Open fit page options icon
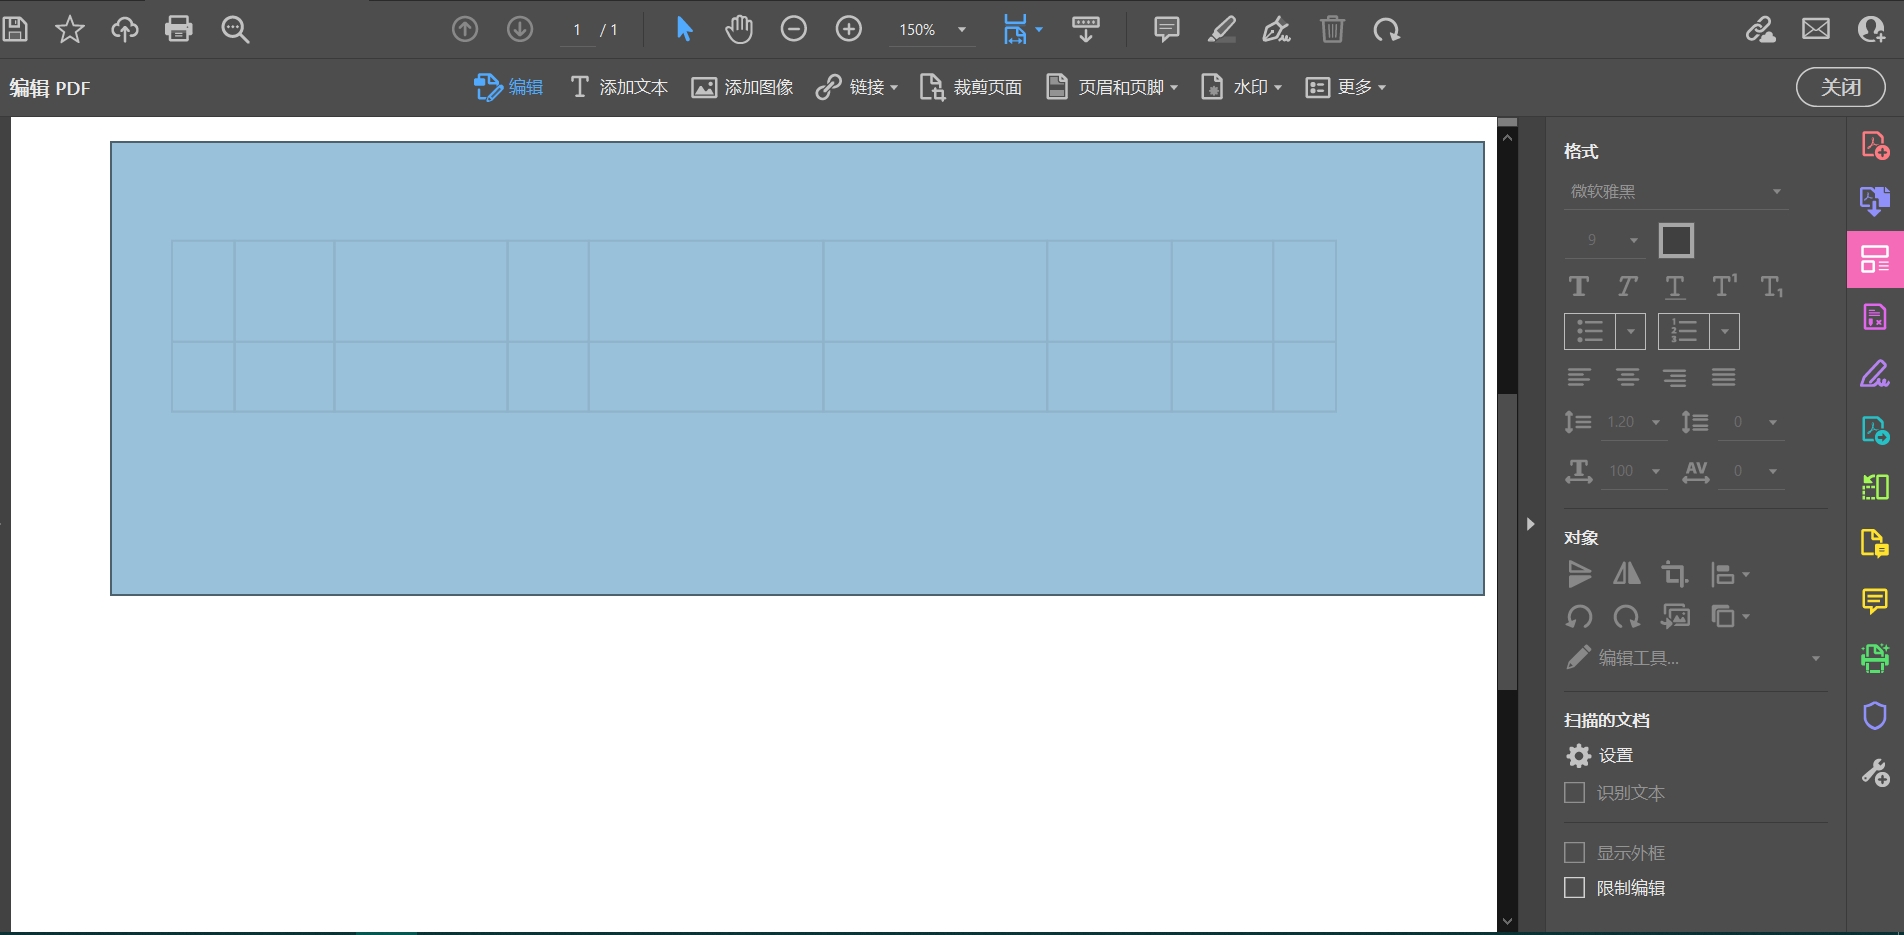 [1022, 29]
